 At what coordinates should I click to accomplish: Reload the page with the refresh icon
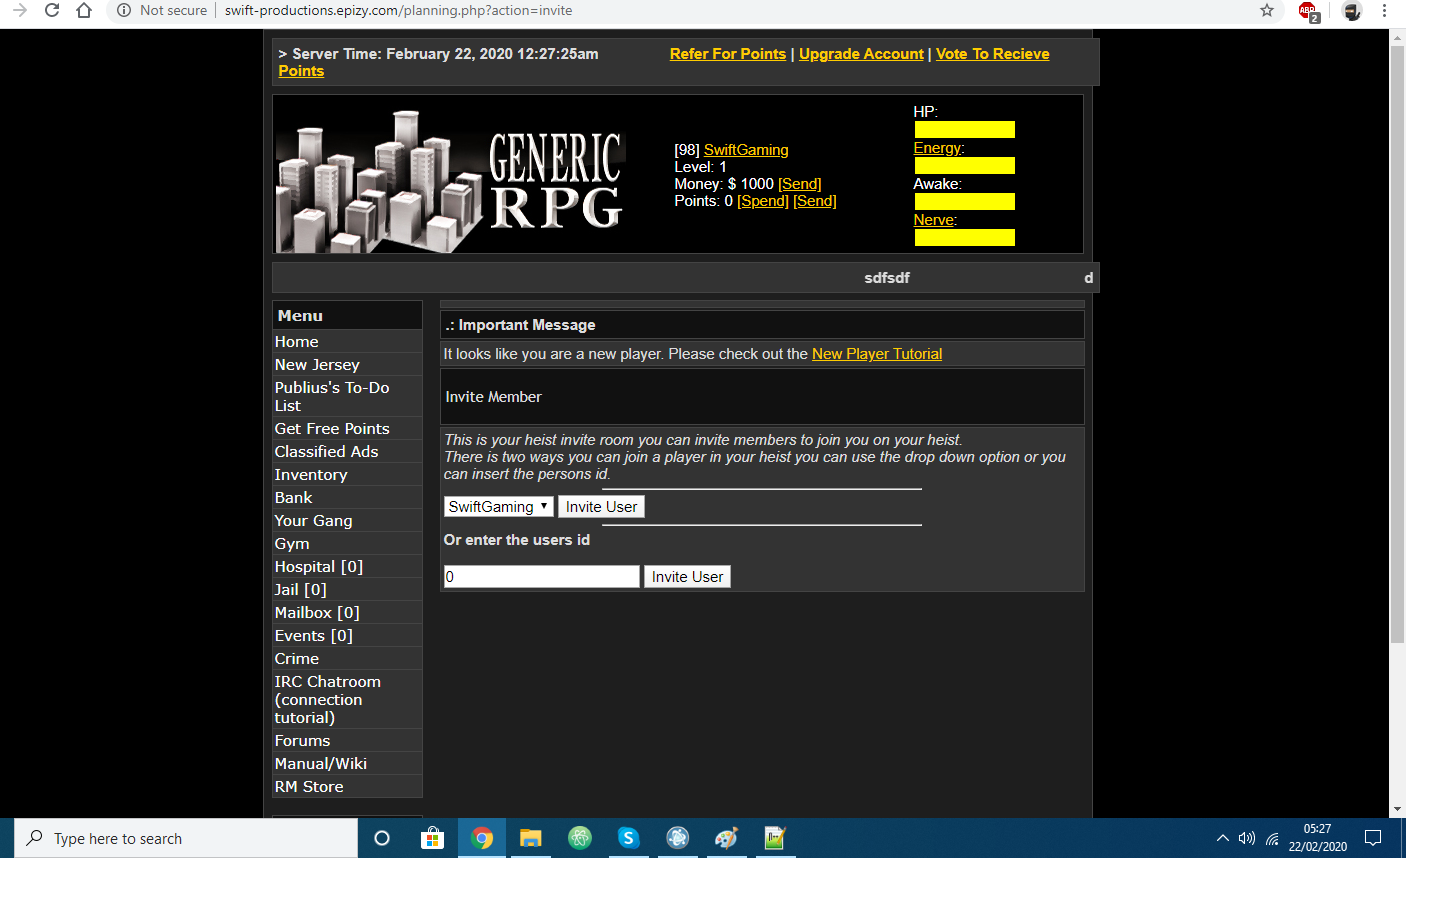click(52, 11)
